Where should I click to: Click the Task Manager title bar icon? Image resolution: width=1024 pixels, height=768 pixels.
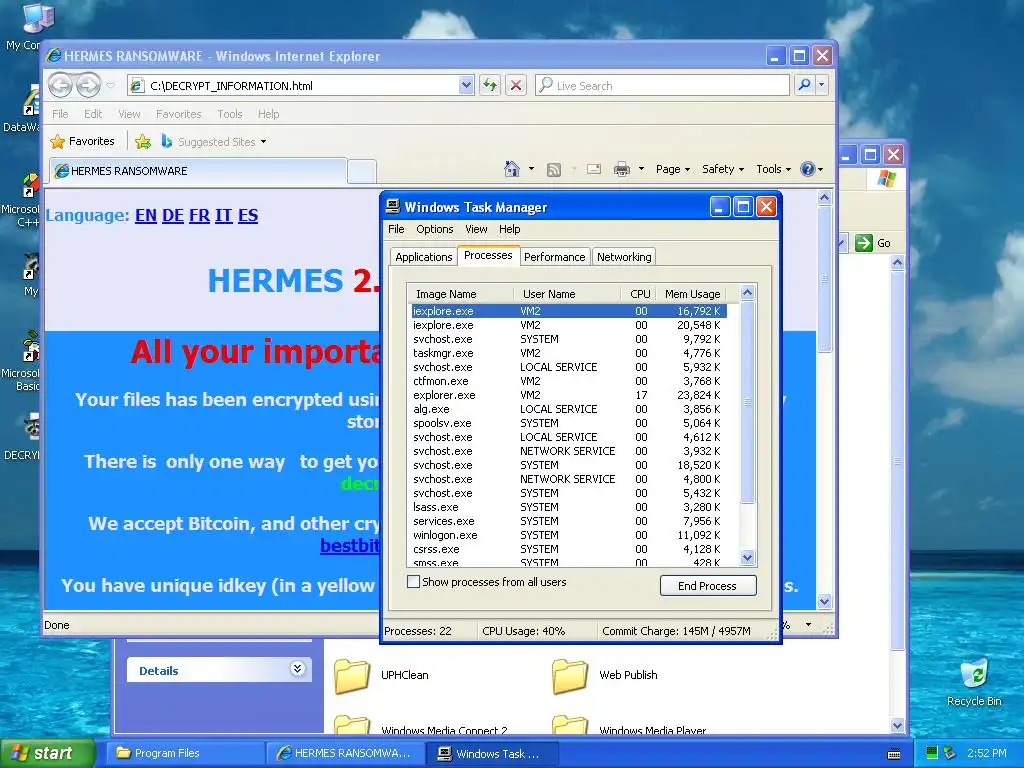tap(392, 207)
